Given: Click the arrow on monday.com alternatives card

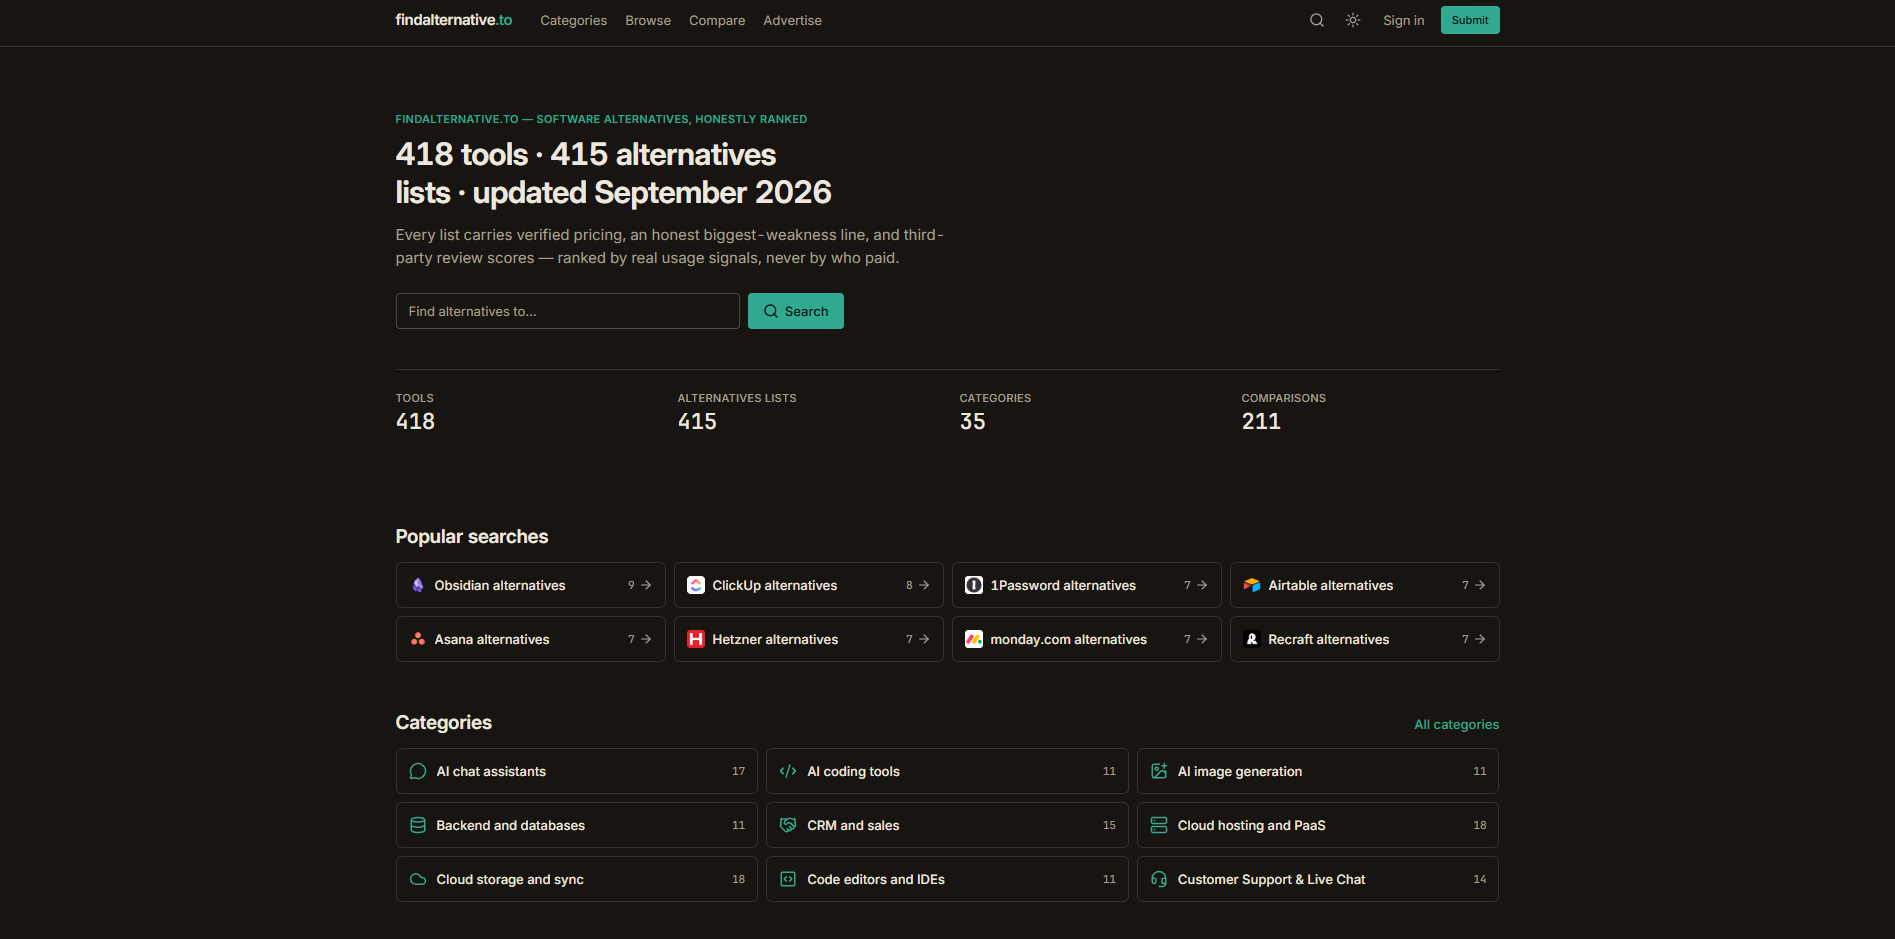Looking at the screenshot, I should coord(1202,639).
